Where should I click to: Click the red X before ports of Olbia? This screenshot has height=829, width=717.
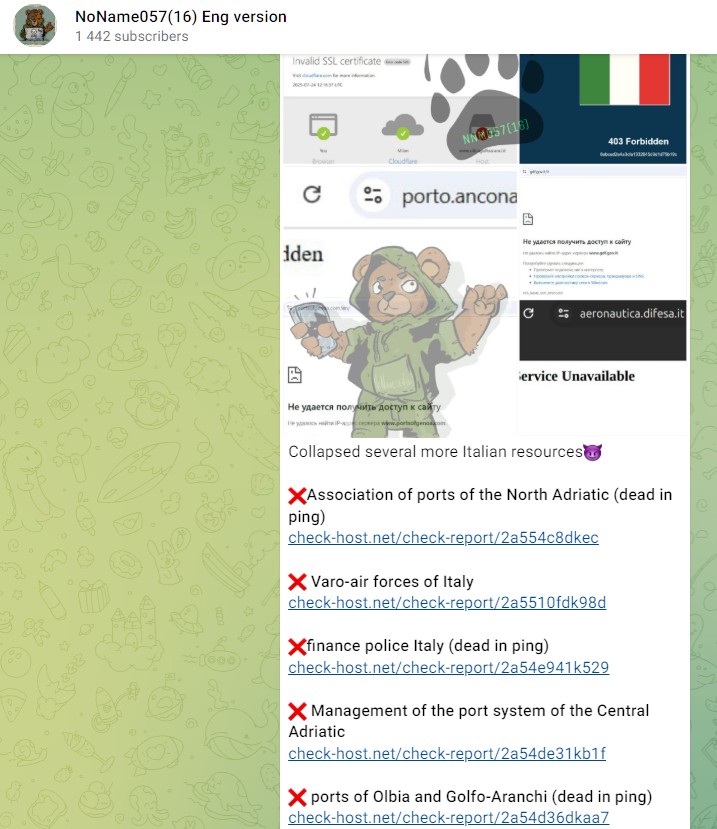coord(297,797)
